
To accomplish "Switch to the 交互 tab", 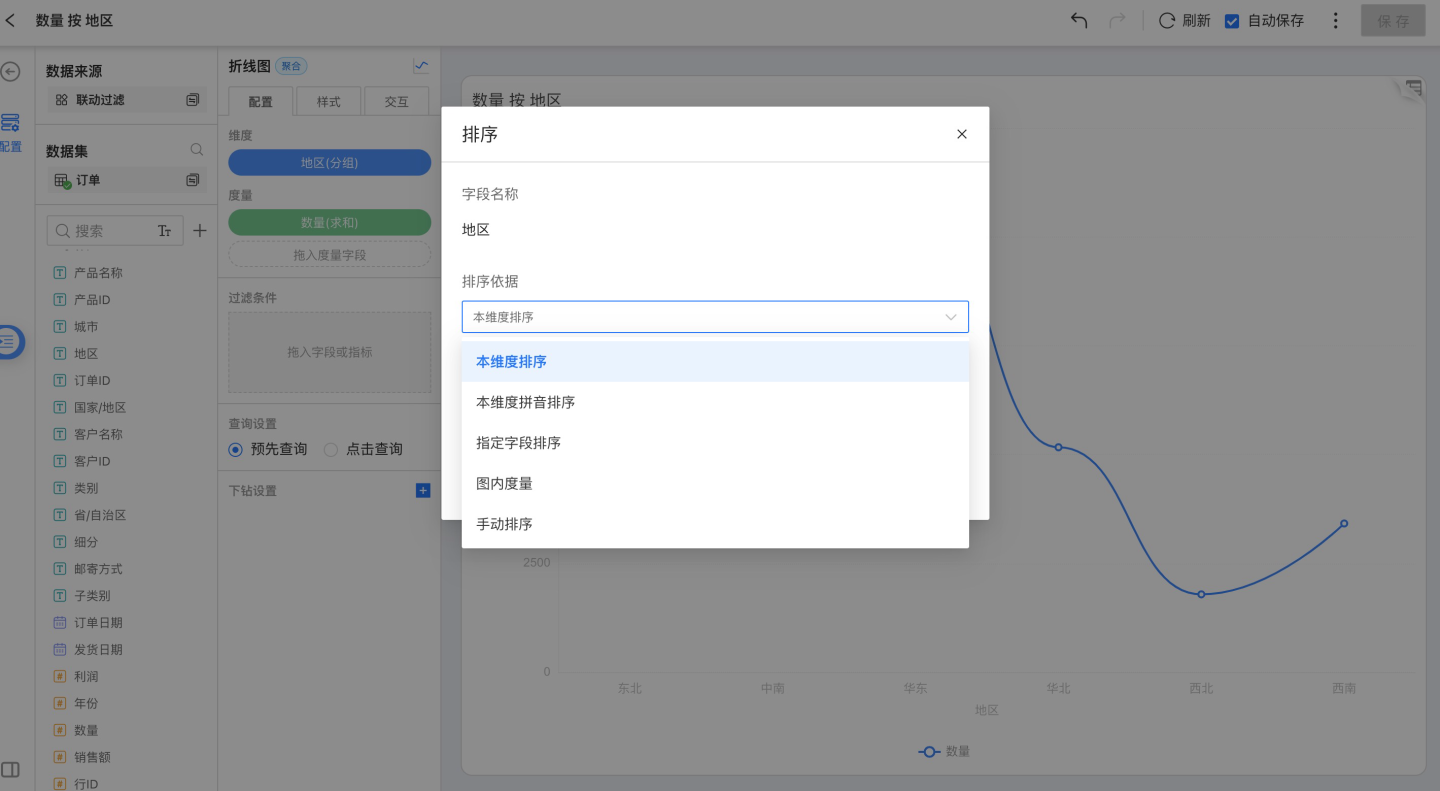I will point(396,102).
